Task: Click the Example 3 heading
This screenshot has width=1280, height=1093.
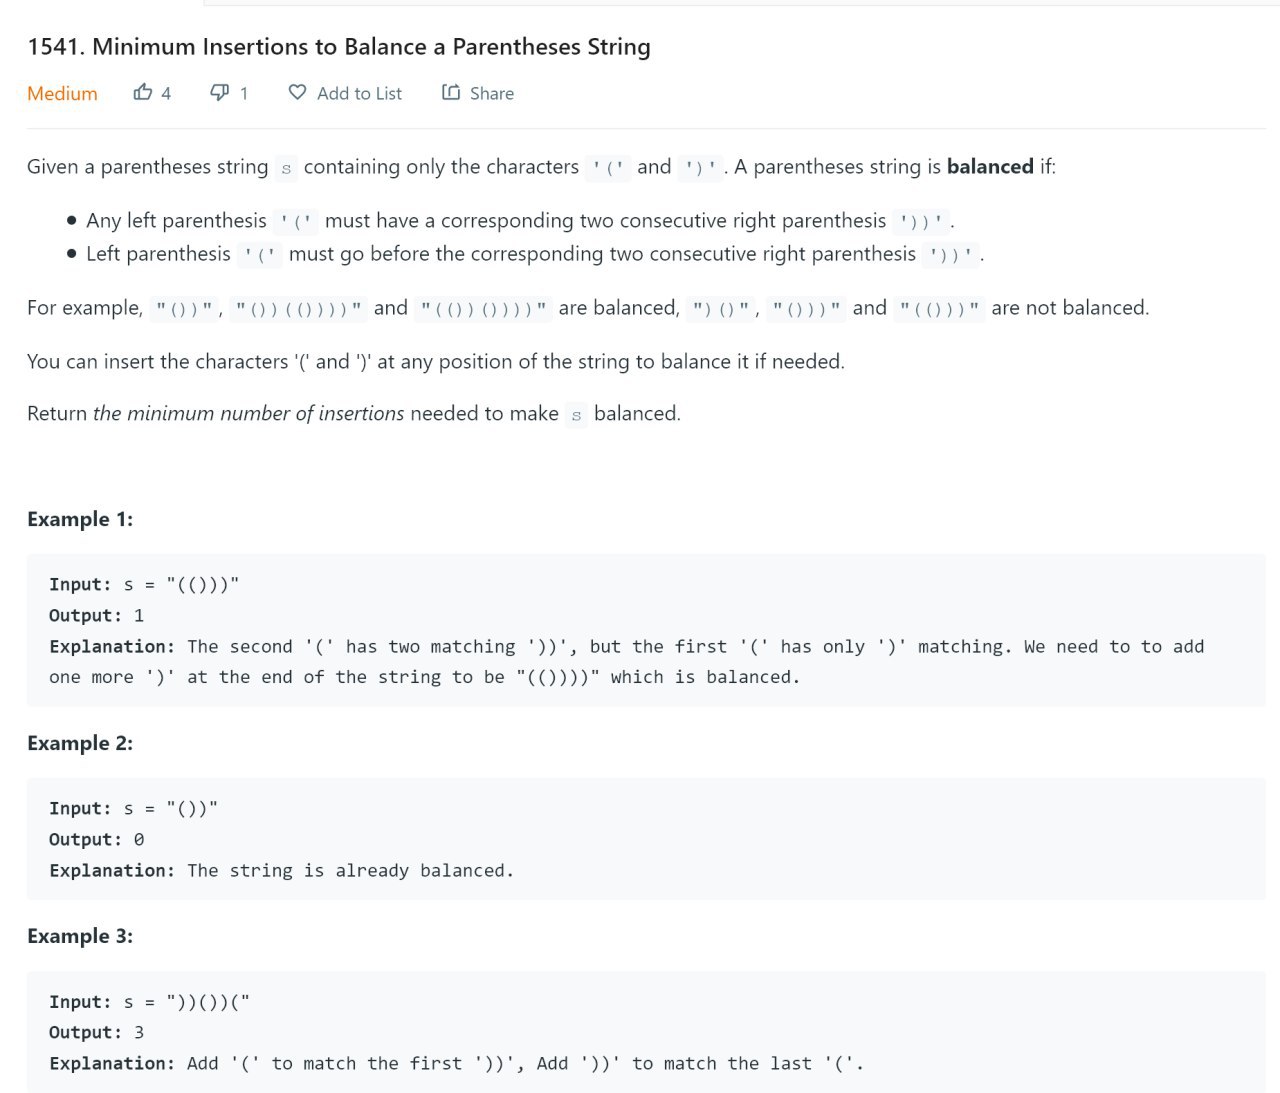Action: [x=80, y=936]
